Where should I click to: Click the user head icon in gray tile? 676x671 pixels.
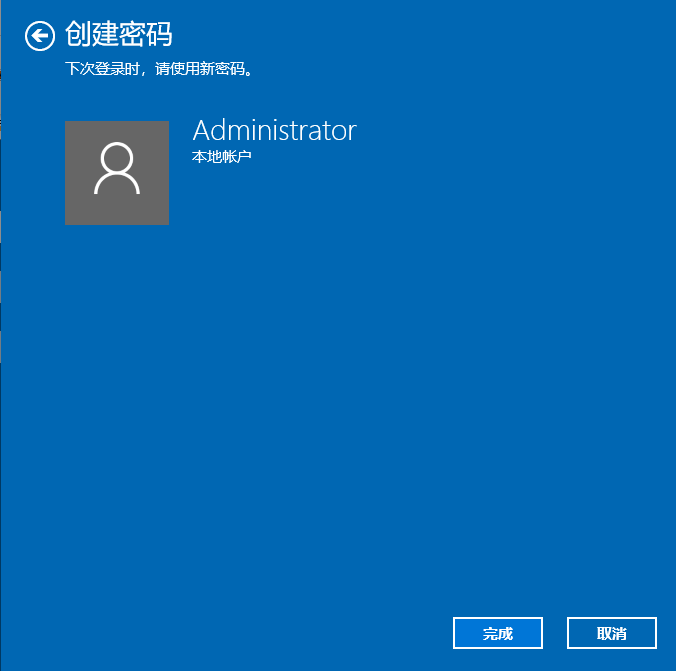pyautogui.click(x=117, y=169)
